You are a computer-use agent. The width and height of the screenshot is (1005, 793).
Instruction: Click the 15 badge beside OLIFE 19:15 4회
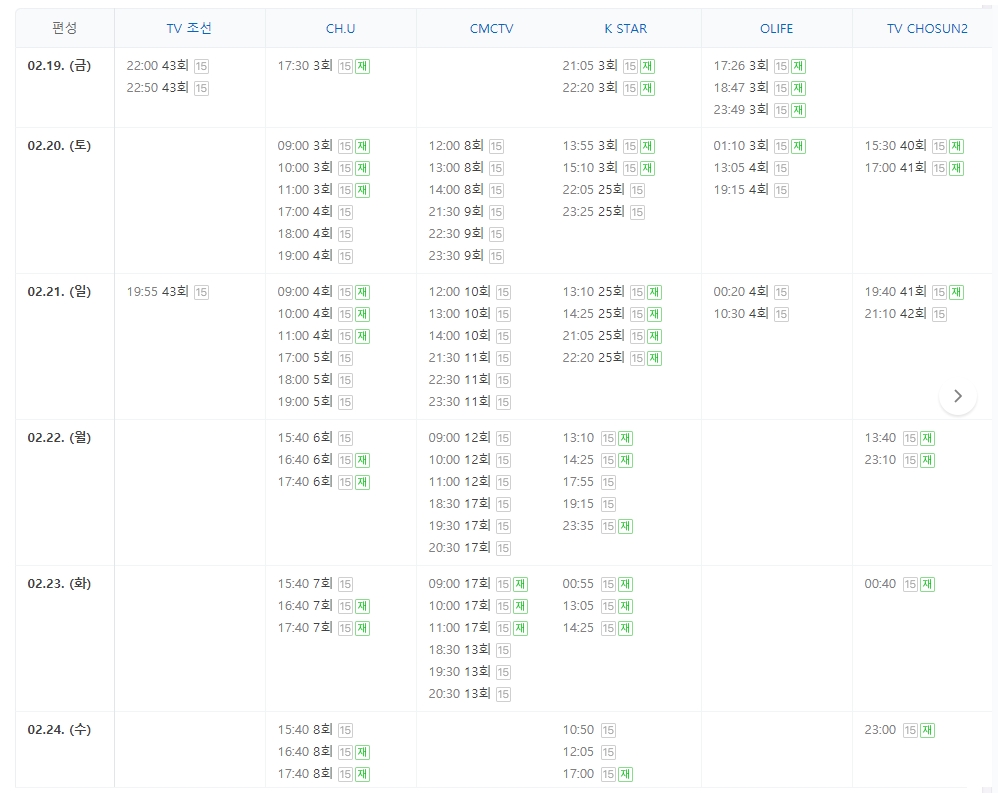[781, 190]
